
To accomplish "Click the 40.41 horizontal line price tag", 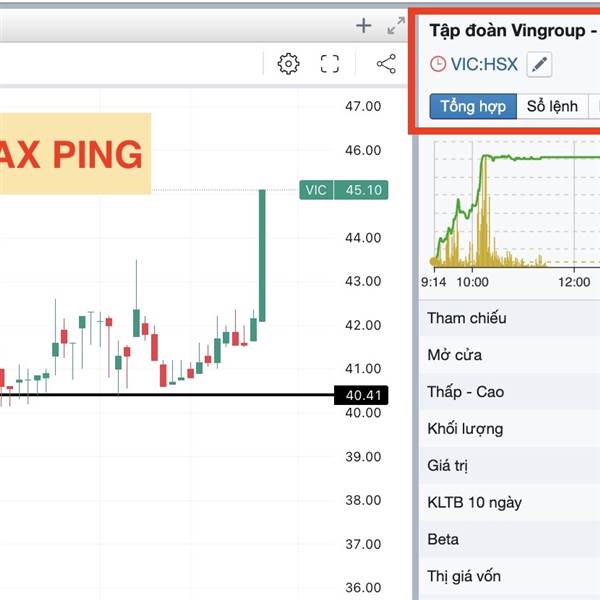I will (x=361, y=395).
